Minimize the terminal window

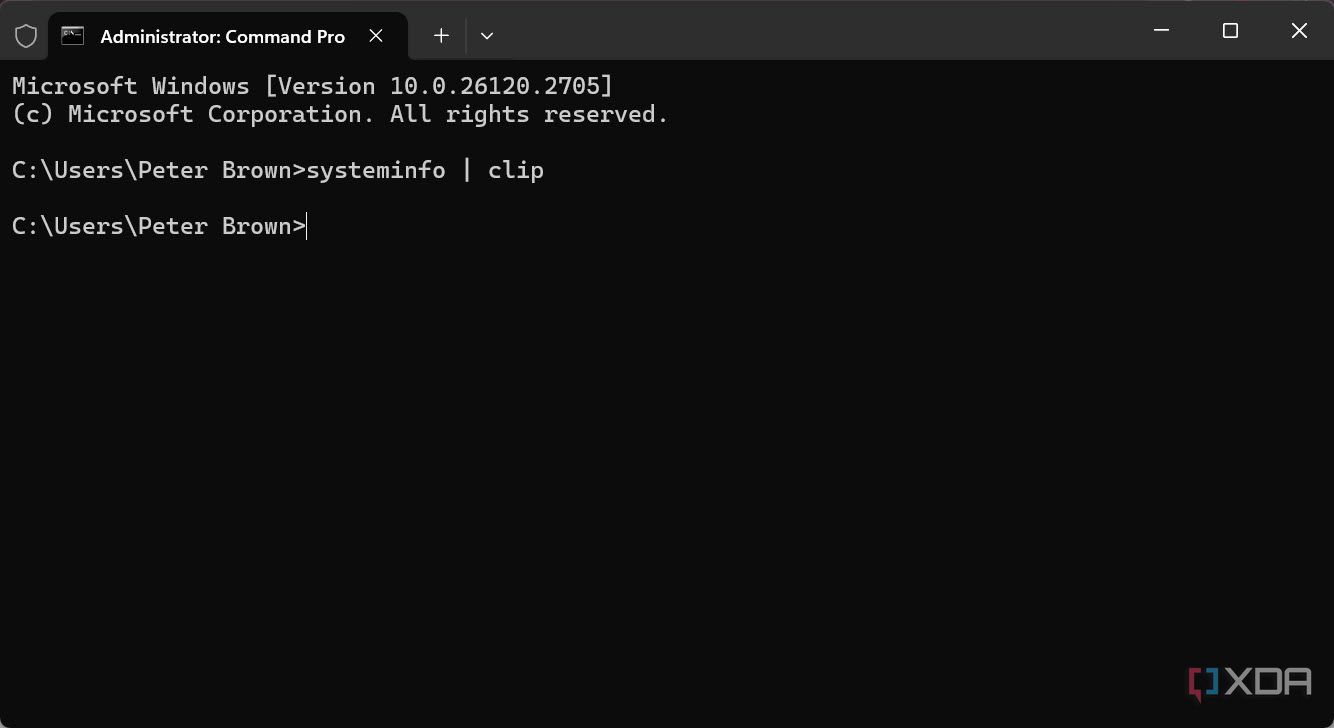click(x=1161, y=31)
